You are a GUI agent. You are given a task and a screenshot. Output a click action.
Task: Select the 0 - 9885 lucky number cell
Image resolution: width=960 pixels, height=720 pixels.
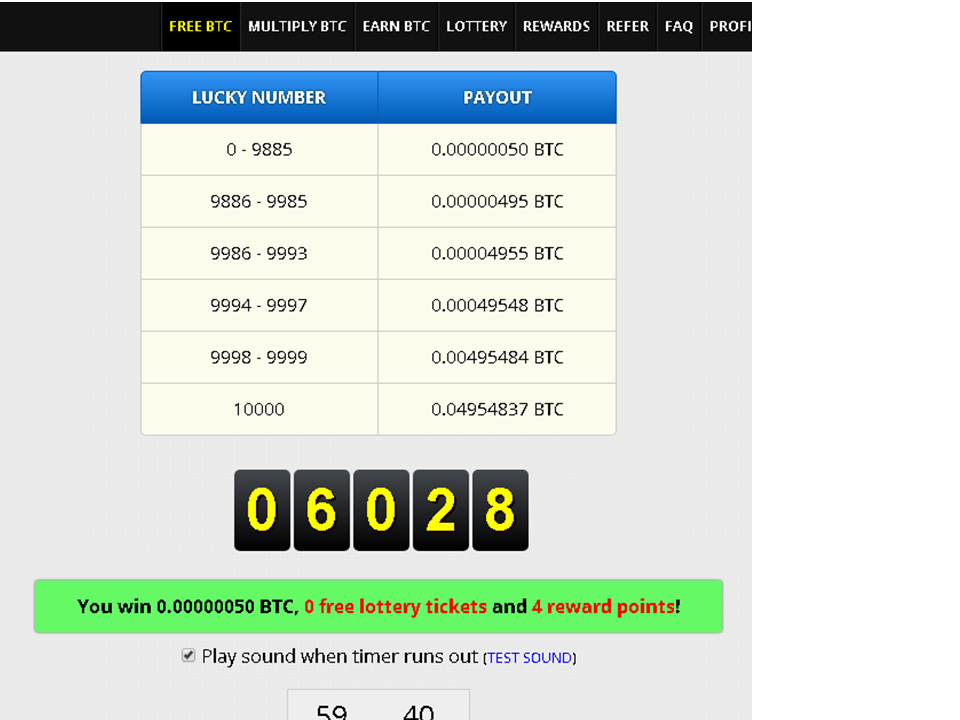[259, 149]
